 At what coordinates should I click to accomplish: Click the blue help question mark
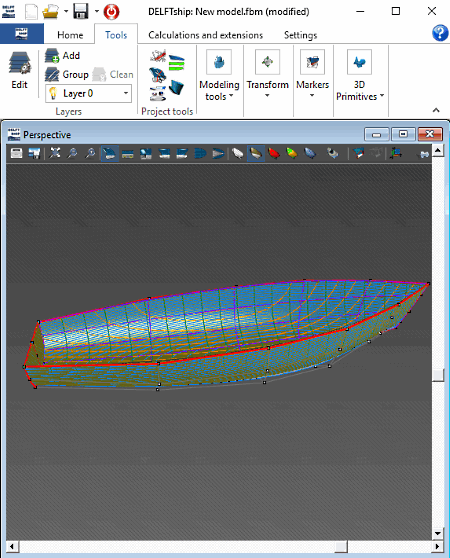[x=440, y=33]
